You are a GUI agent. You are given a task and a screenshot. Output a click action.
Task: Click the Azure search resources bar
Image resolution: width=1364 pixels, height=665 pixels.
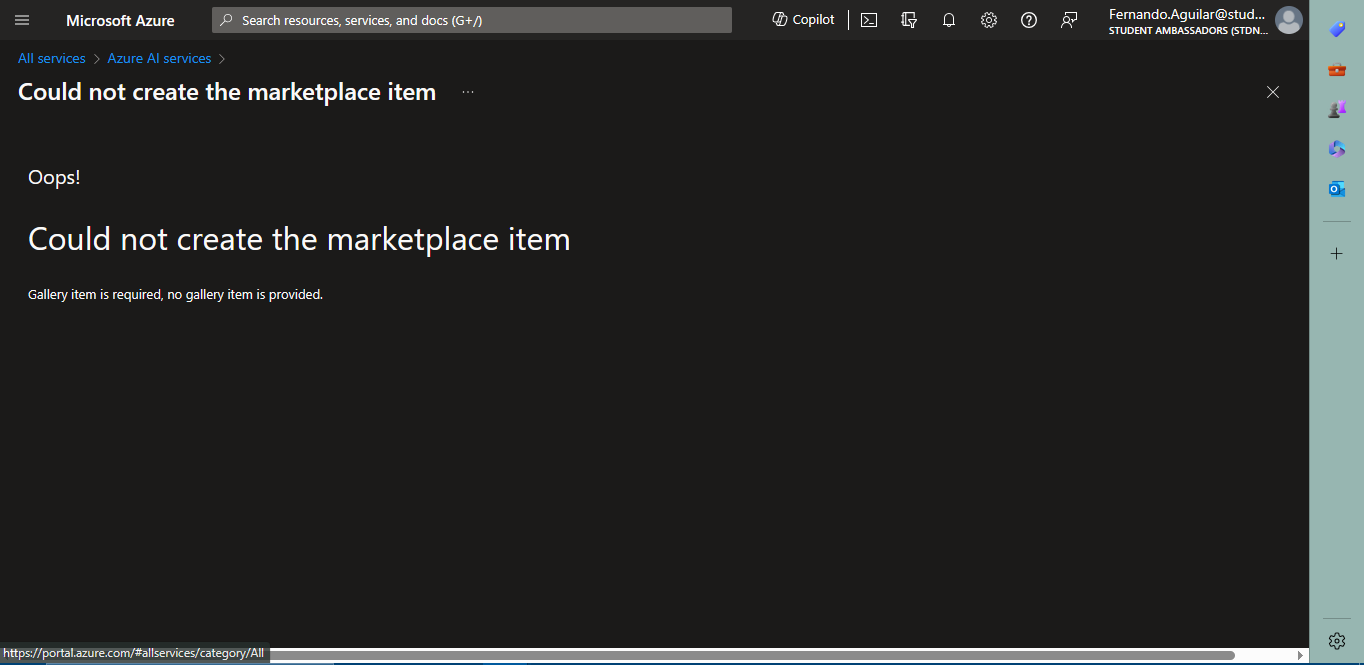tap(470, 19)
